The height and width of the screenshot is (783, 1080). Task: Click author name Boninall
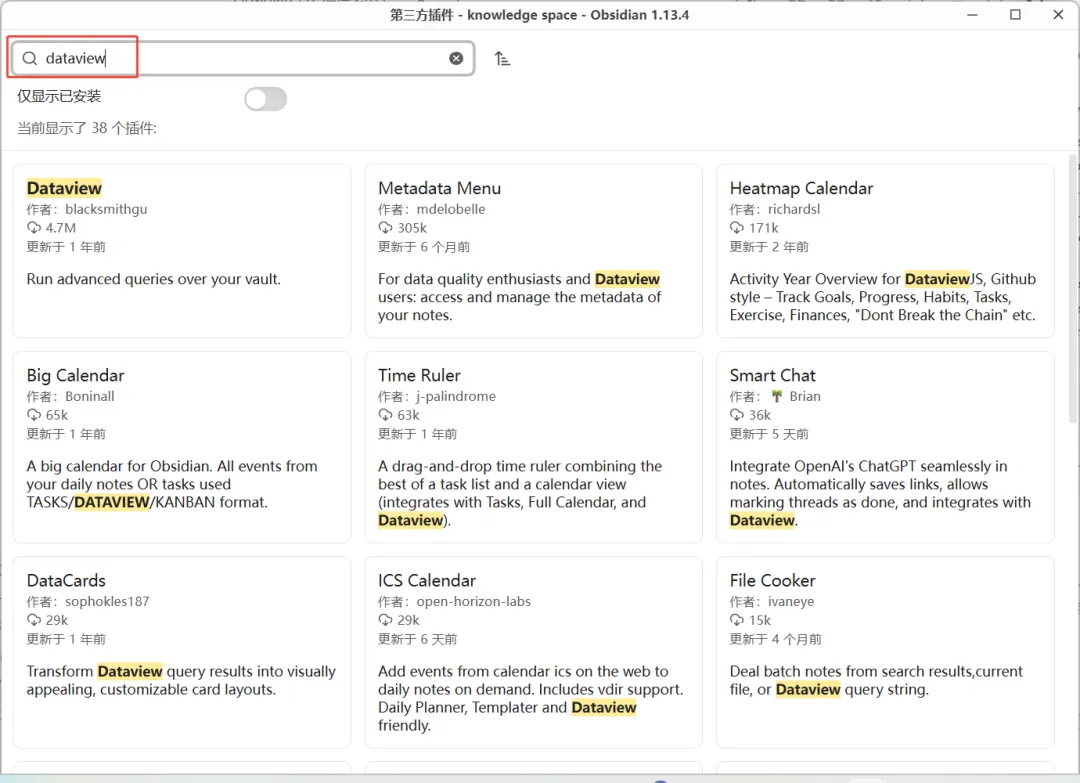point(90,397)
